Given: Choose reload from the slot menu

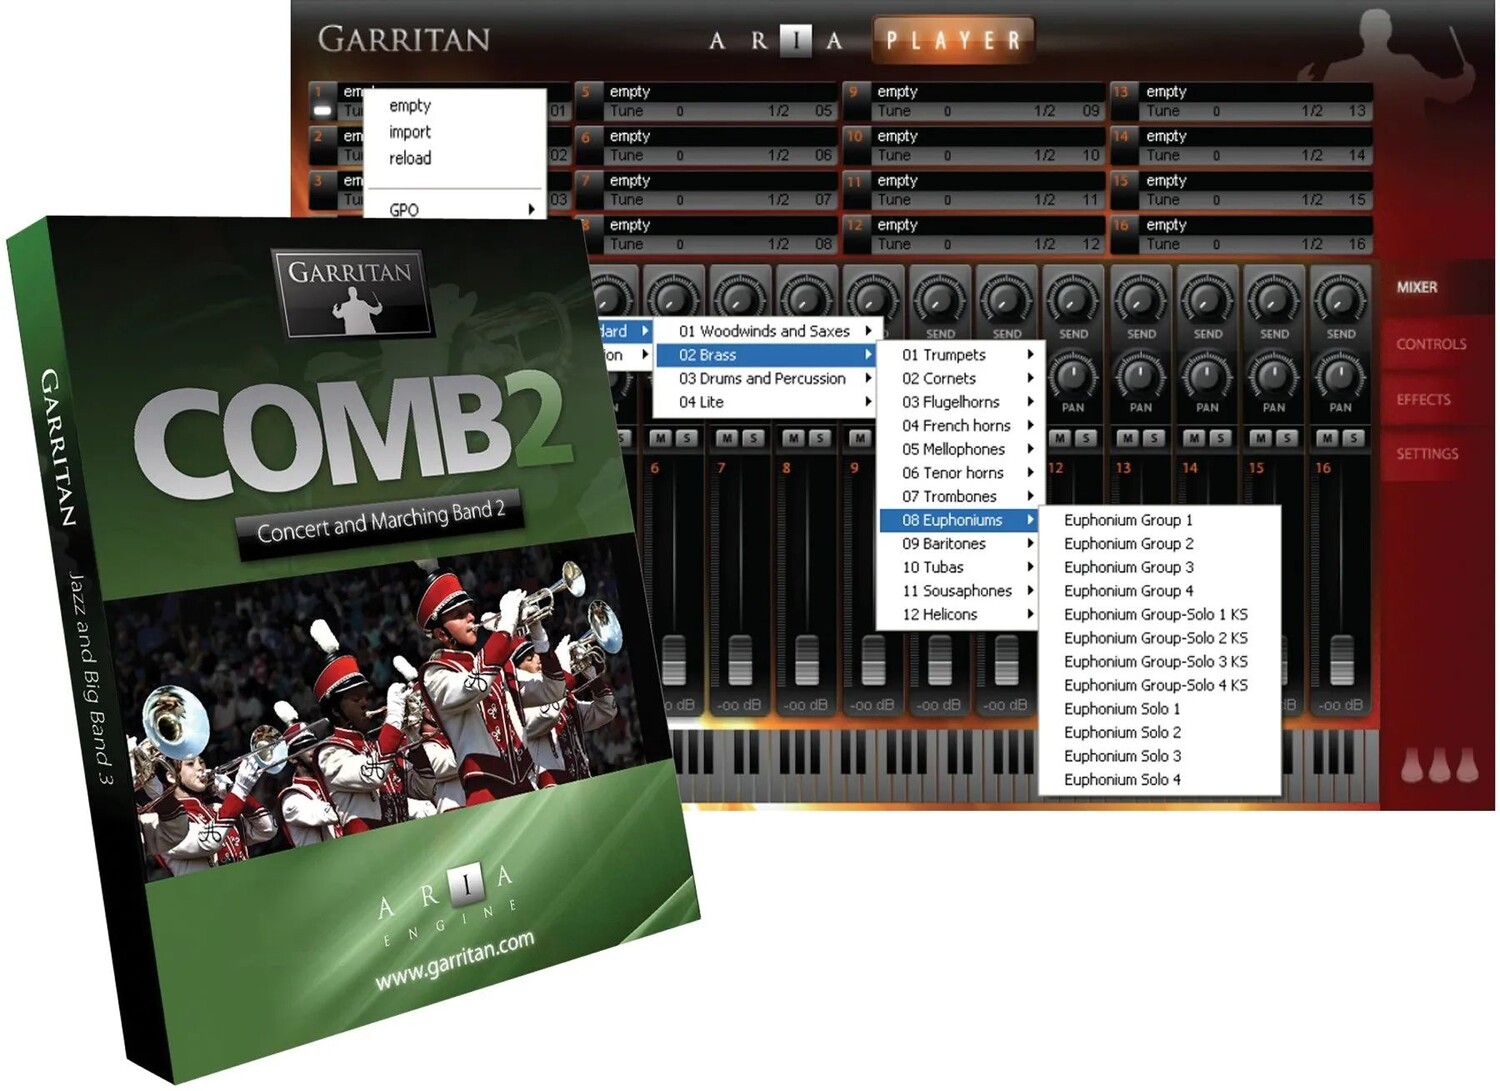Looking at the screenshot, I should coord(410,158).
